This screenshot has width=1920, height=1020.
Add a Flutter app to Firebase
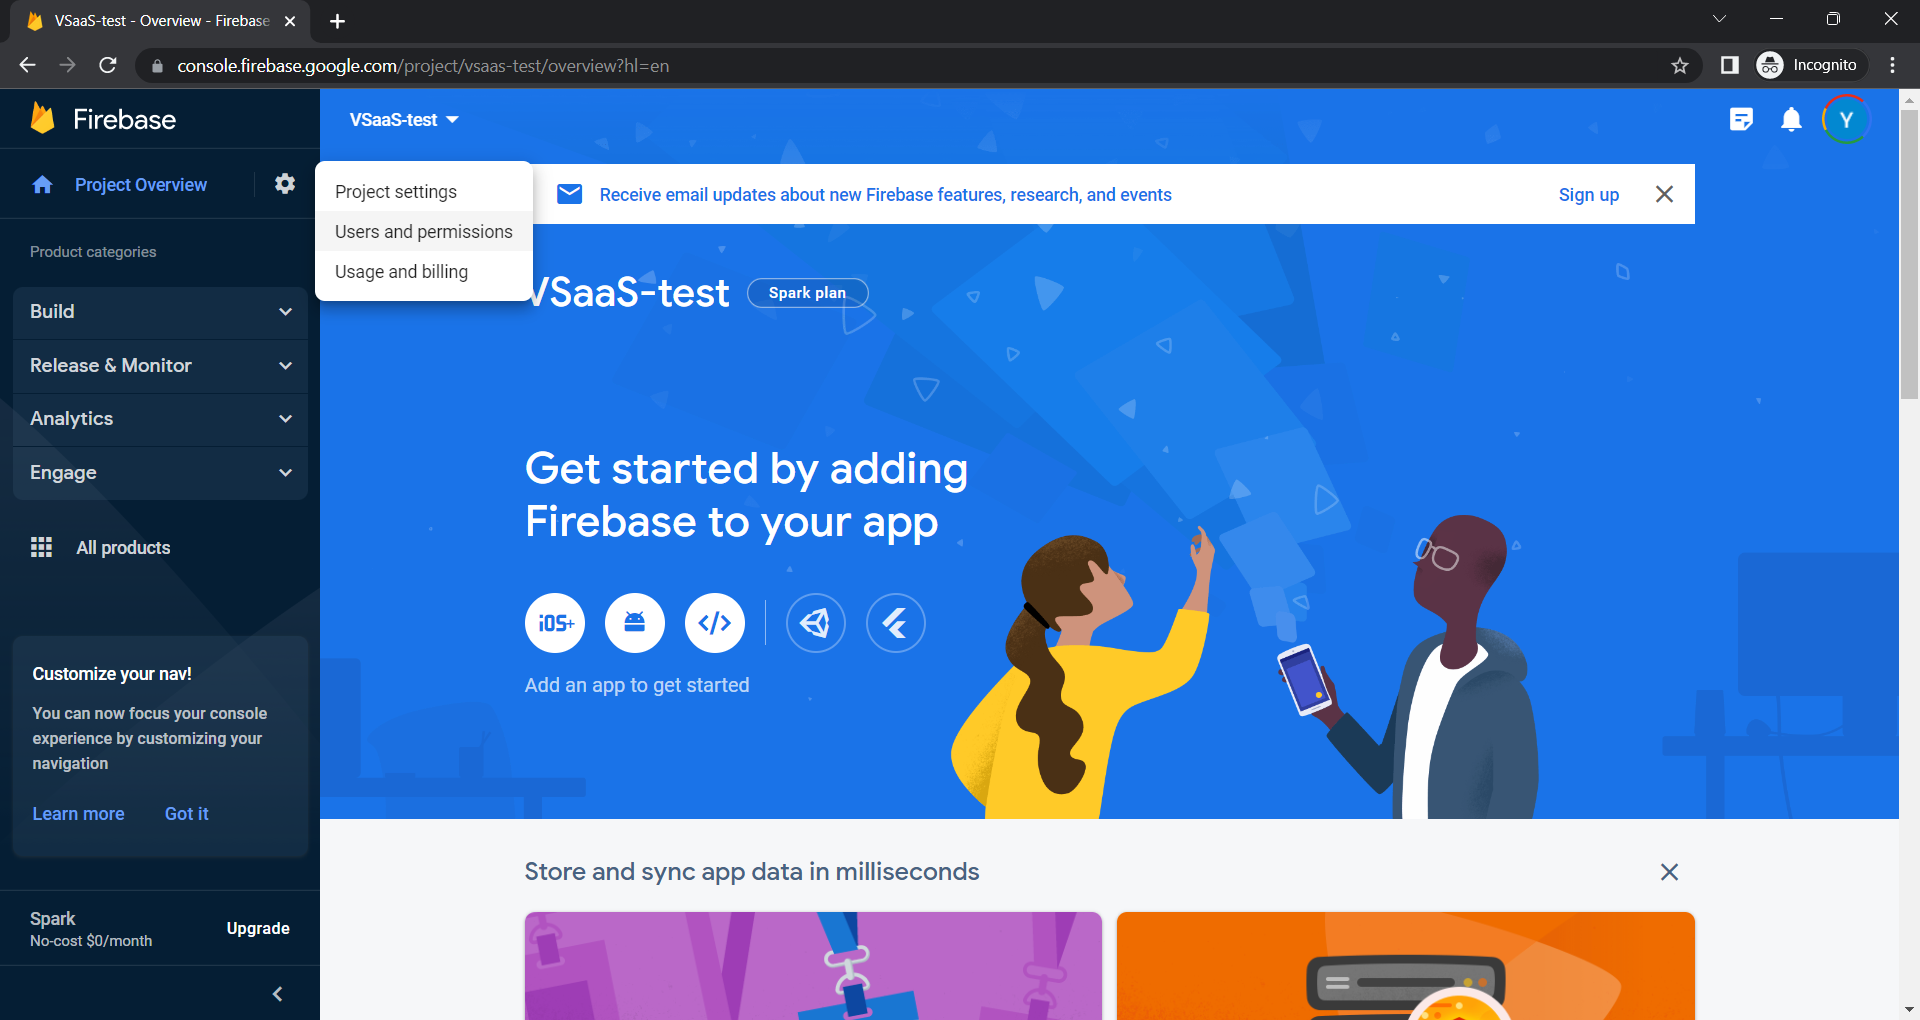(x=896, y=623)
